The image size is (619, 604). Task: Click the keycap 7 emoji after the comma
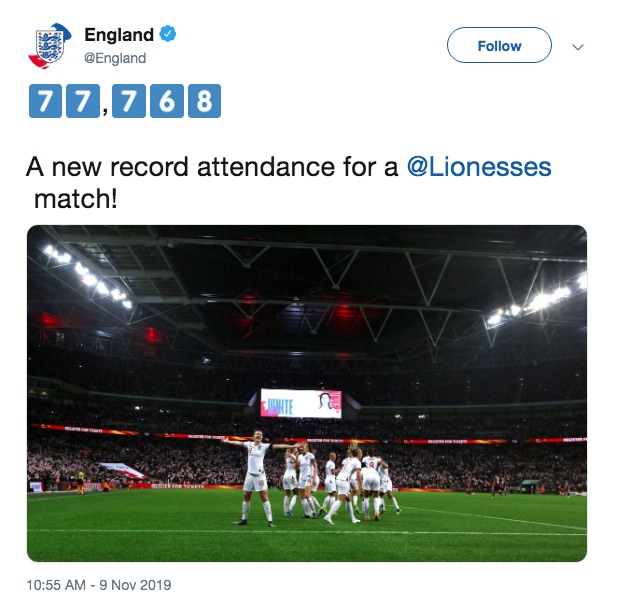pyautogui.click(x=130, y=101)
